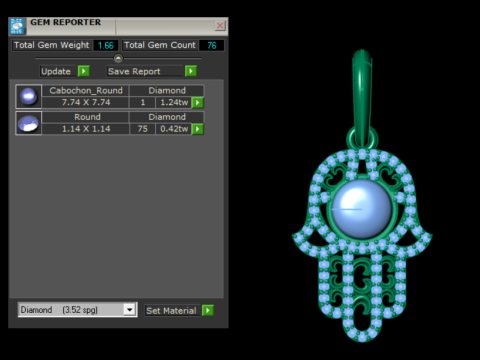This screenshot has width=480, height=360.
Task: Click the Gem Reporter logo icon
Action: (17, 26)
